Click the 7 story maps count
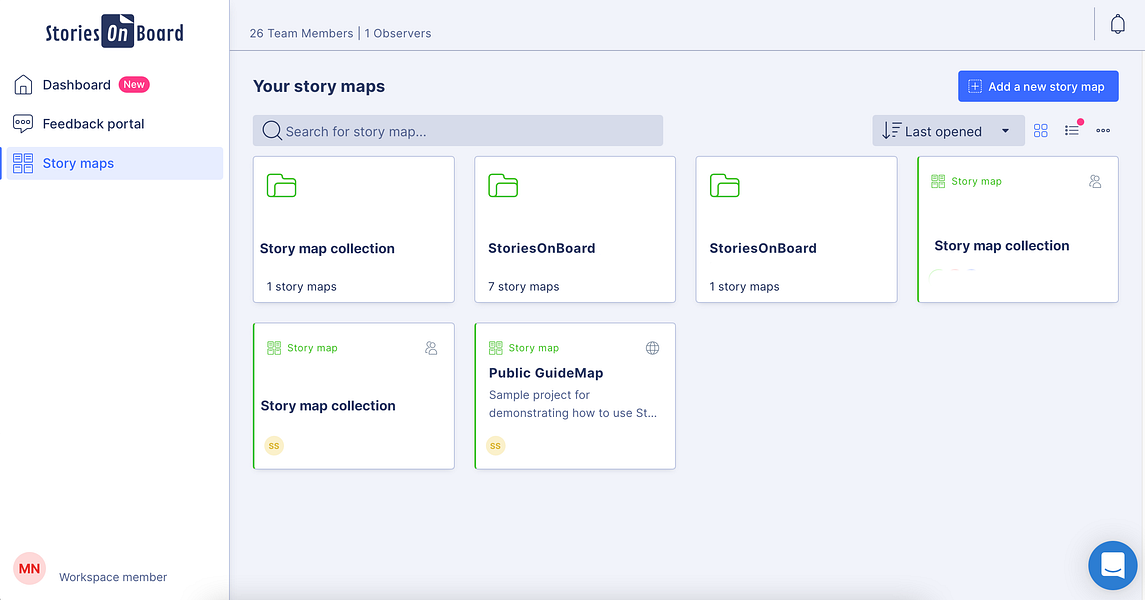 pyautogui.click(x=524, y=286)
